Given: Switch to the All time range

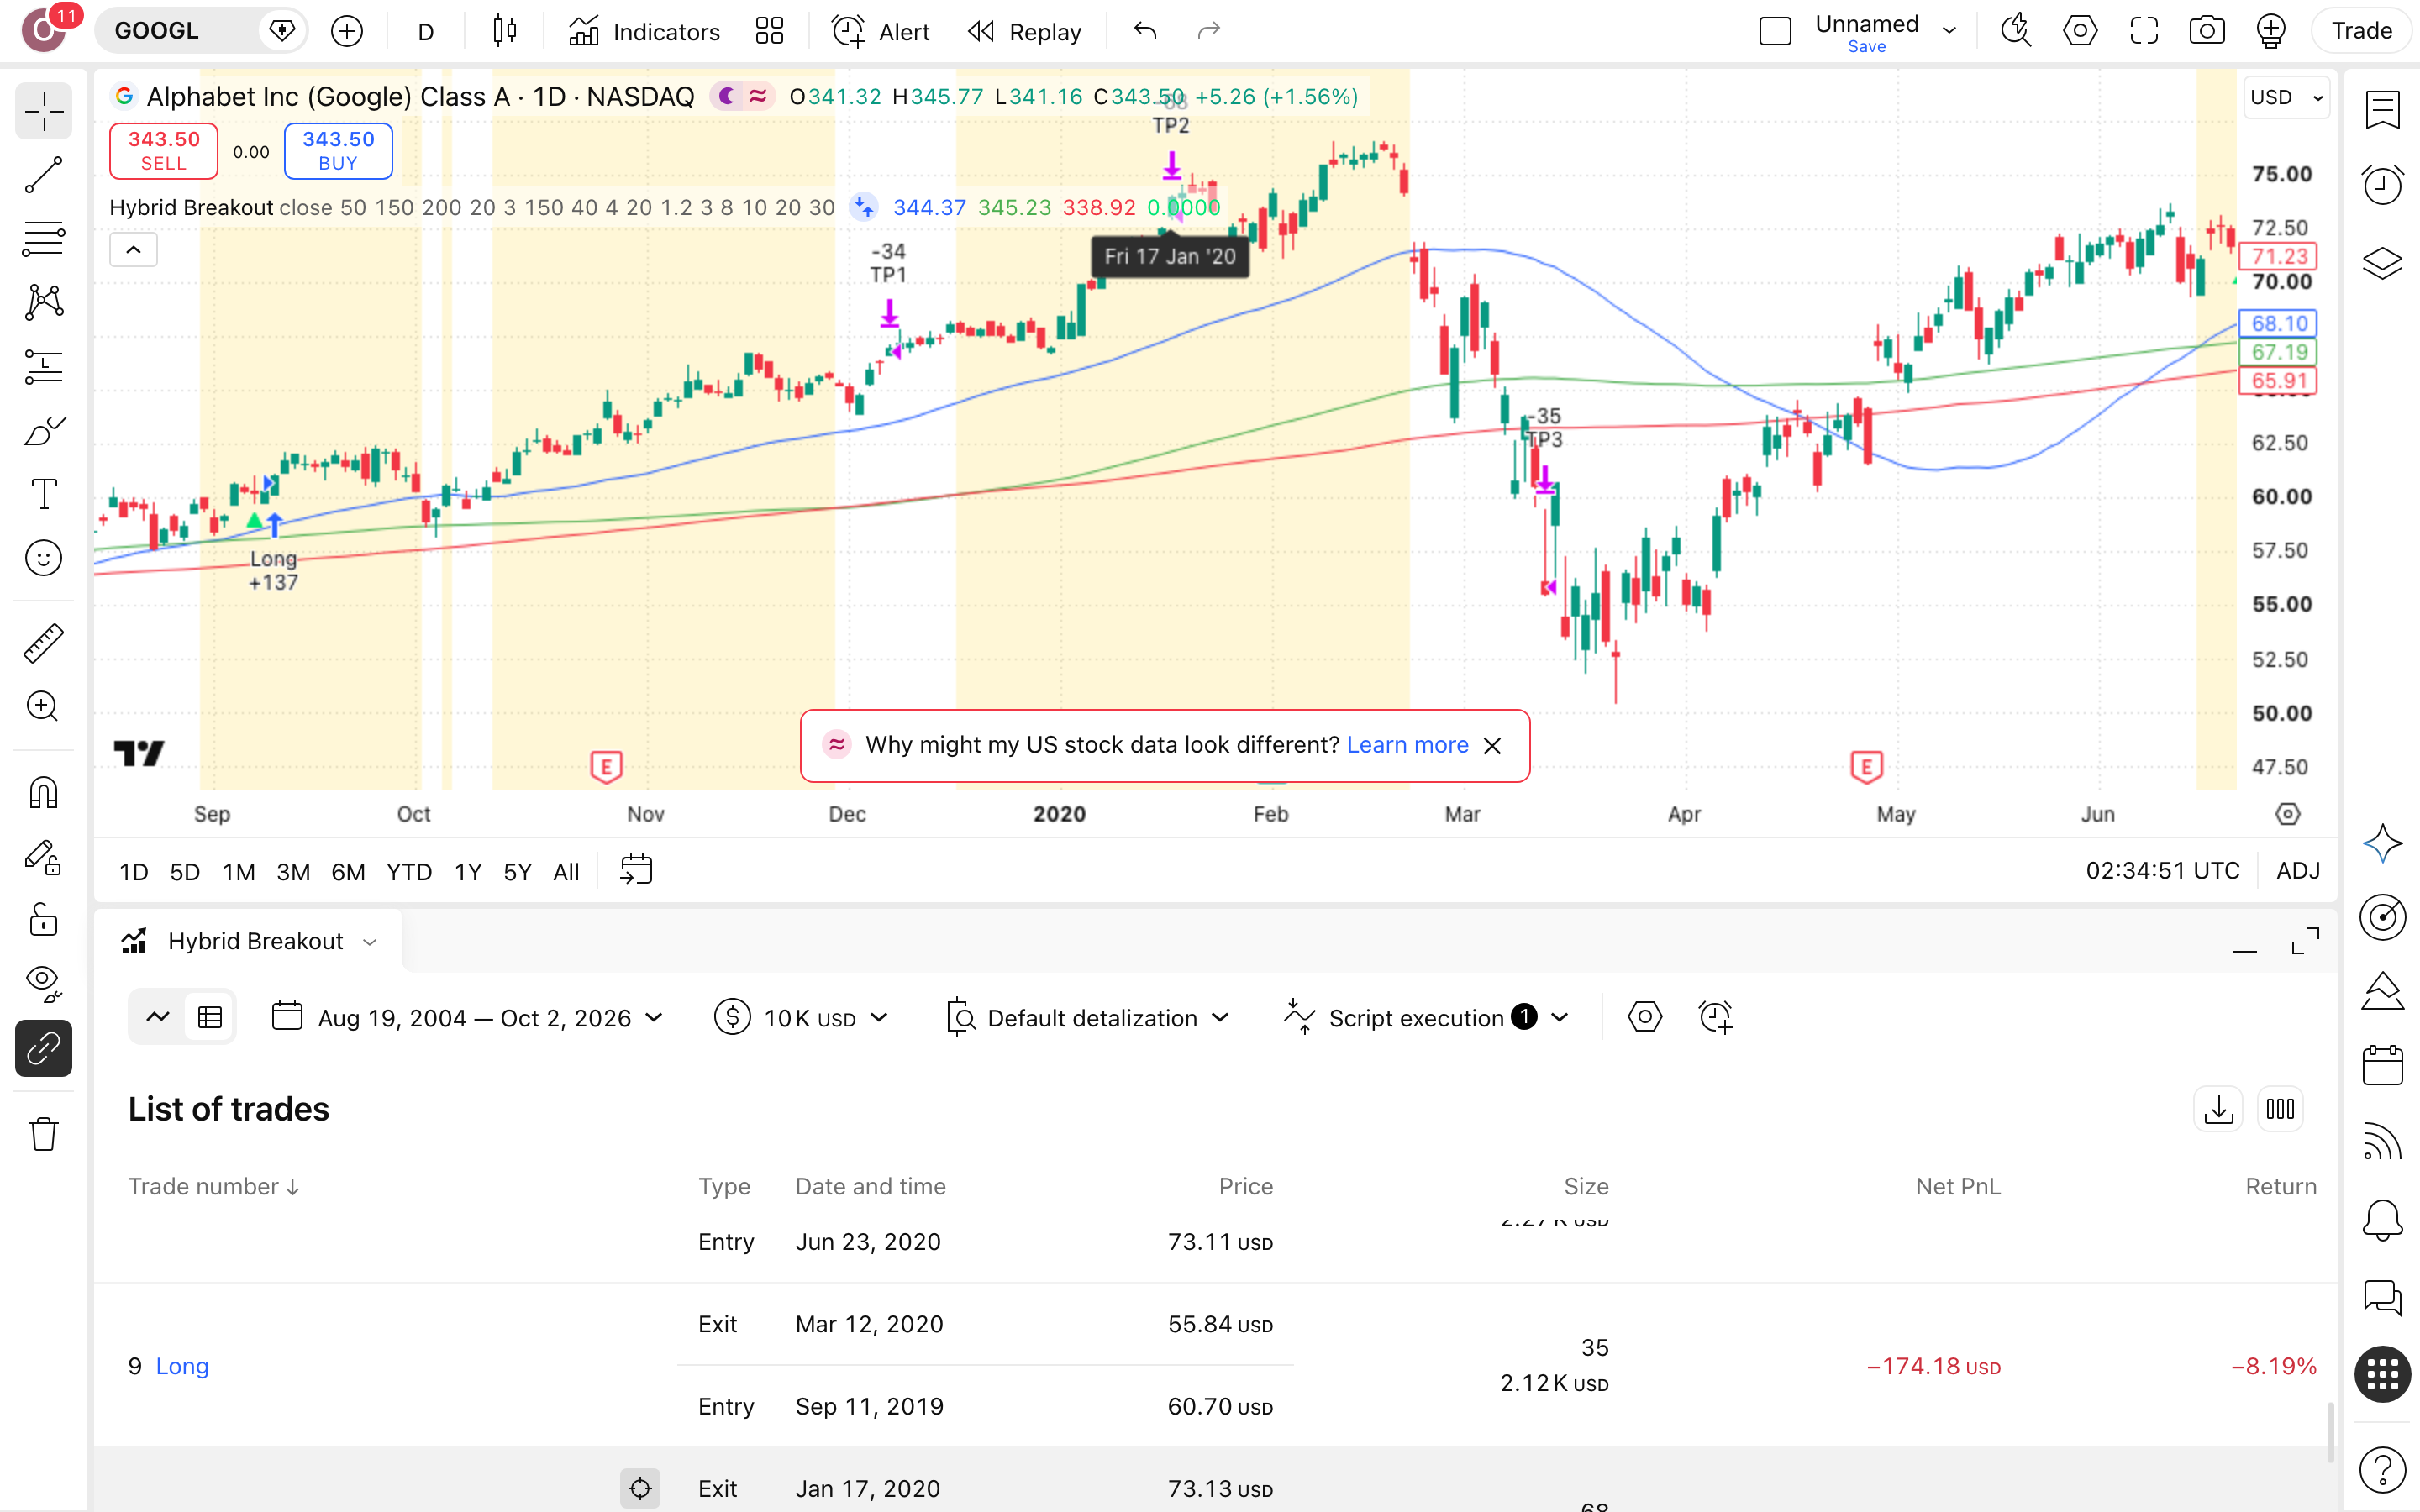Looking at the screenshot, I should click(x=566, y=872).
